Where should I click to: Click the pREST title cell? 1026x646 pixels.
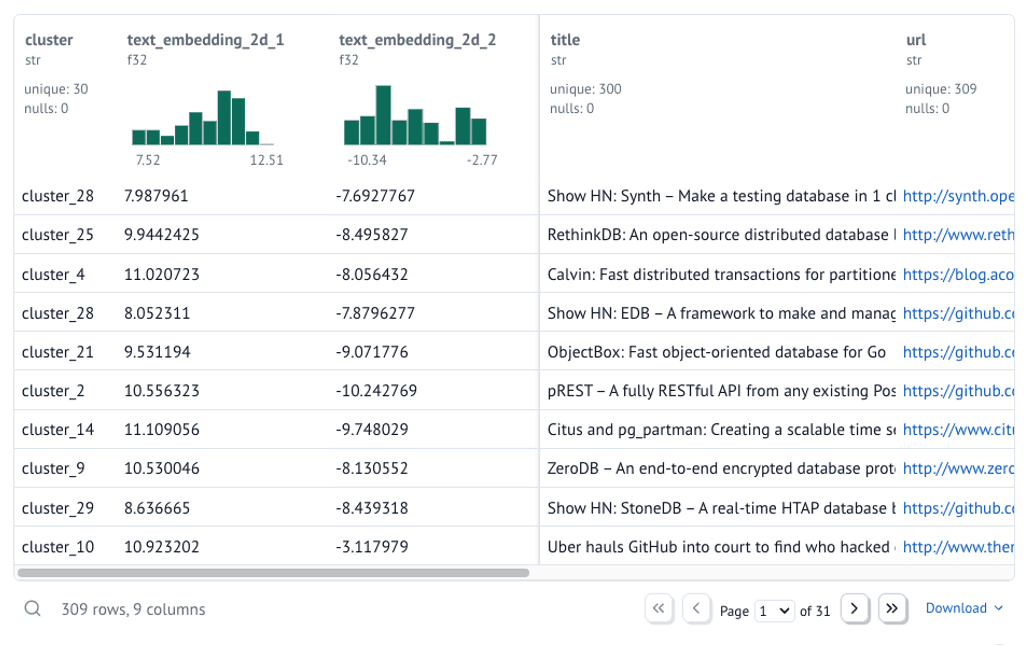[722, 391]
